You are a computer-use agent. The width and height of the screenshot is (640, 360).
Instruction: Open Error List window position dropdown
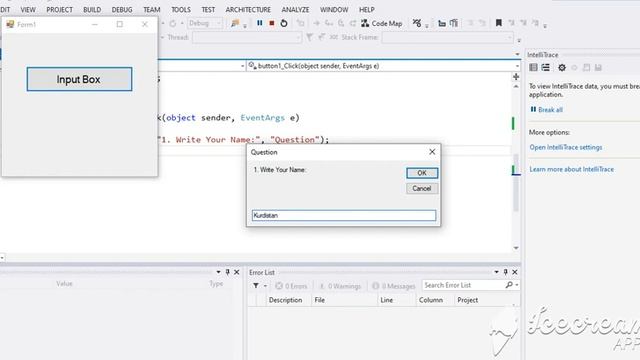[x=496, y=272]
